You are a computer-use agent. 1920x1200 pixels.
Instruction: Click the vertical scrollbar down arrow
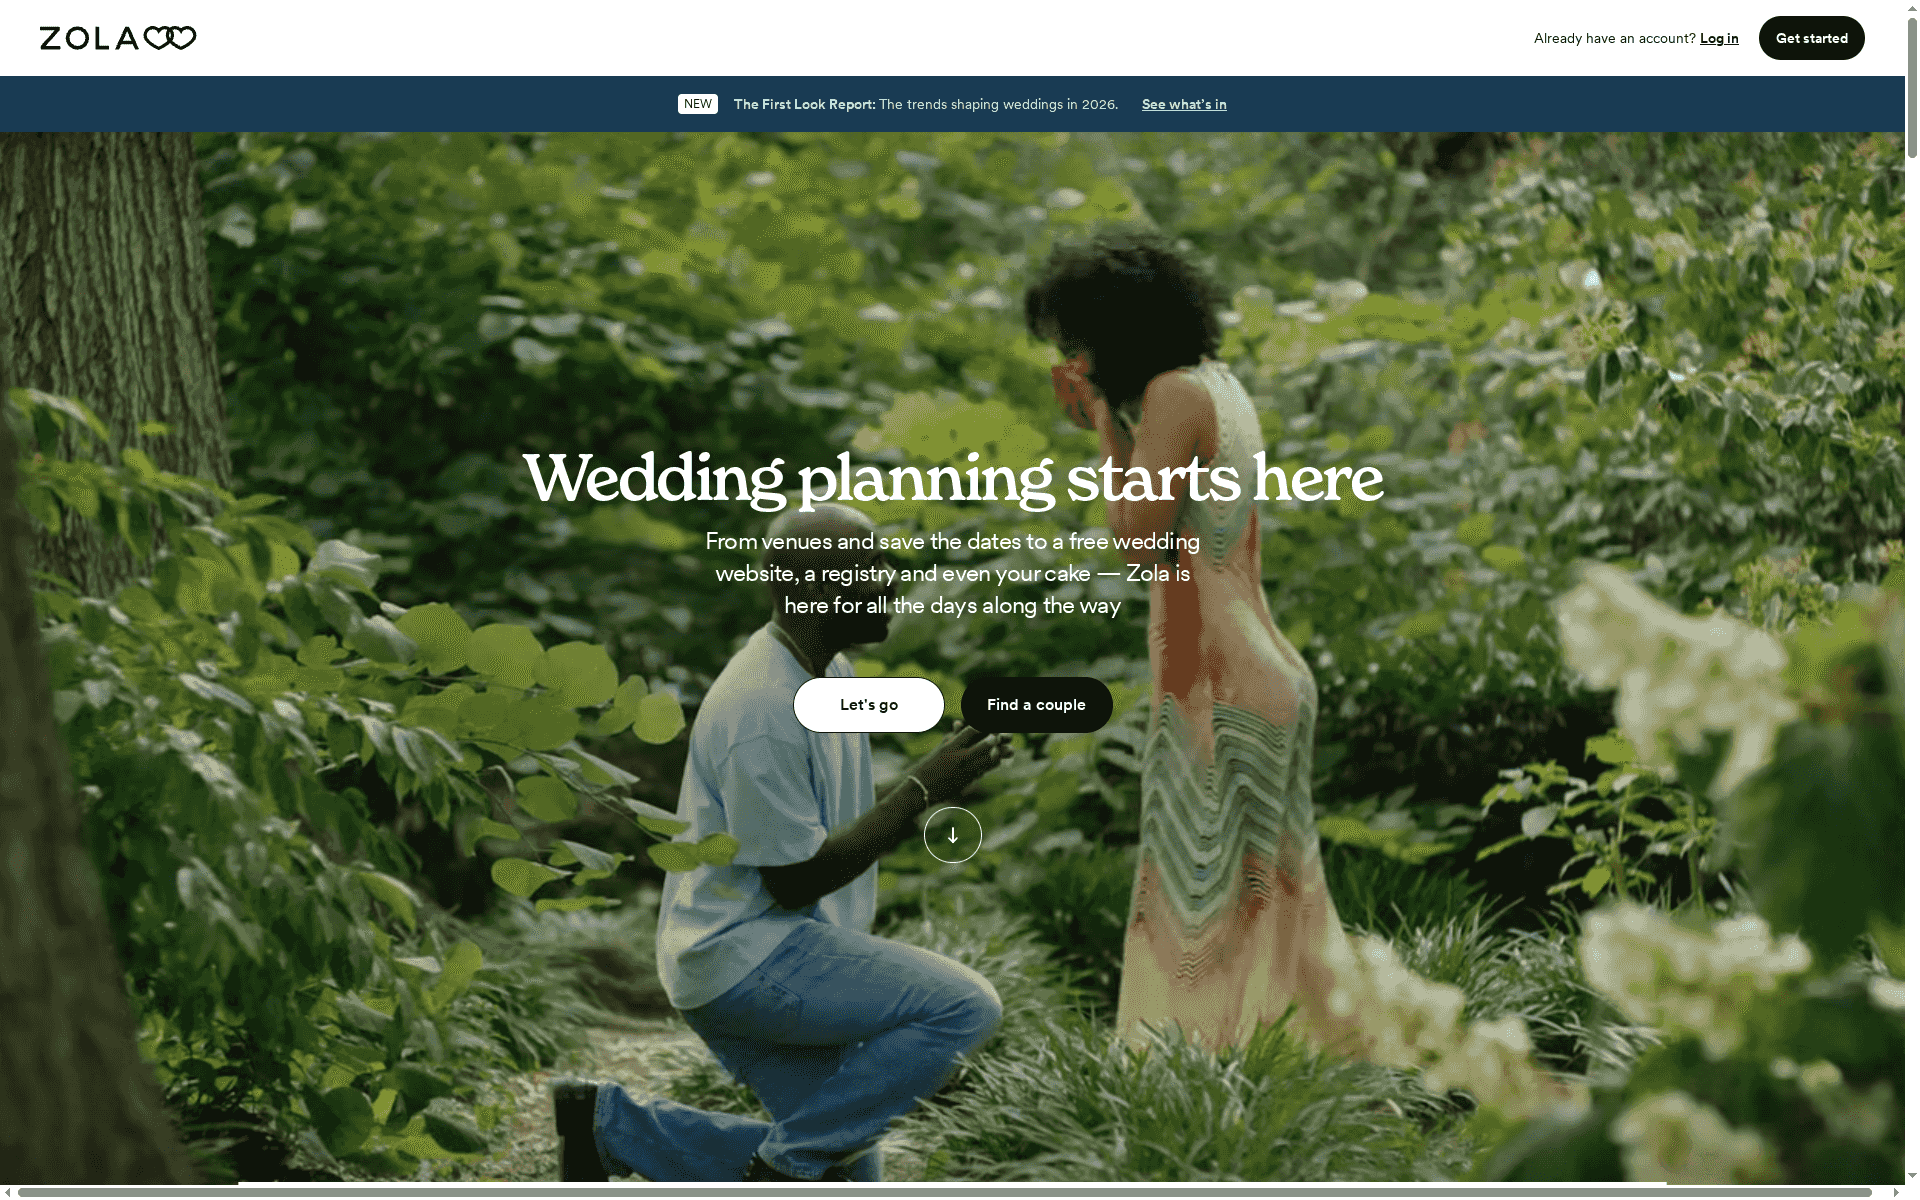click(1912, 1177)
